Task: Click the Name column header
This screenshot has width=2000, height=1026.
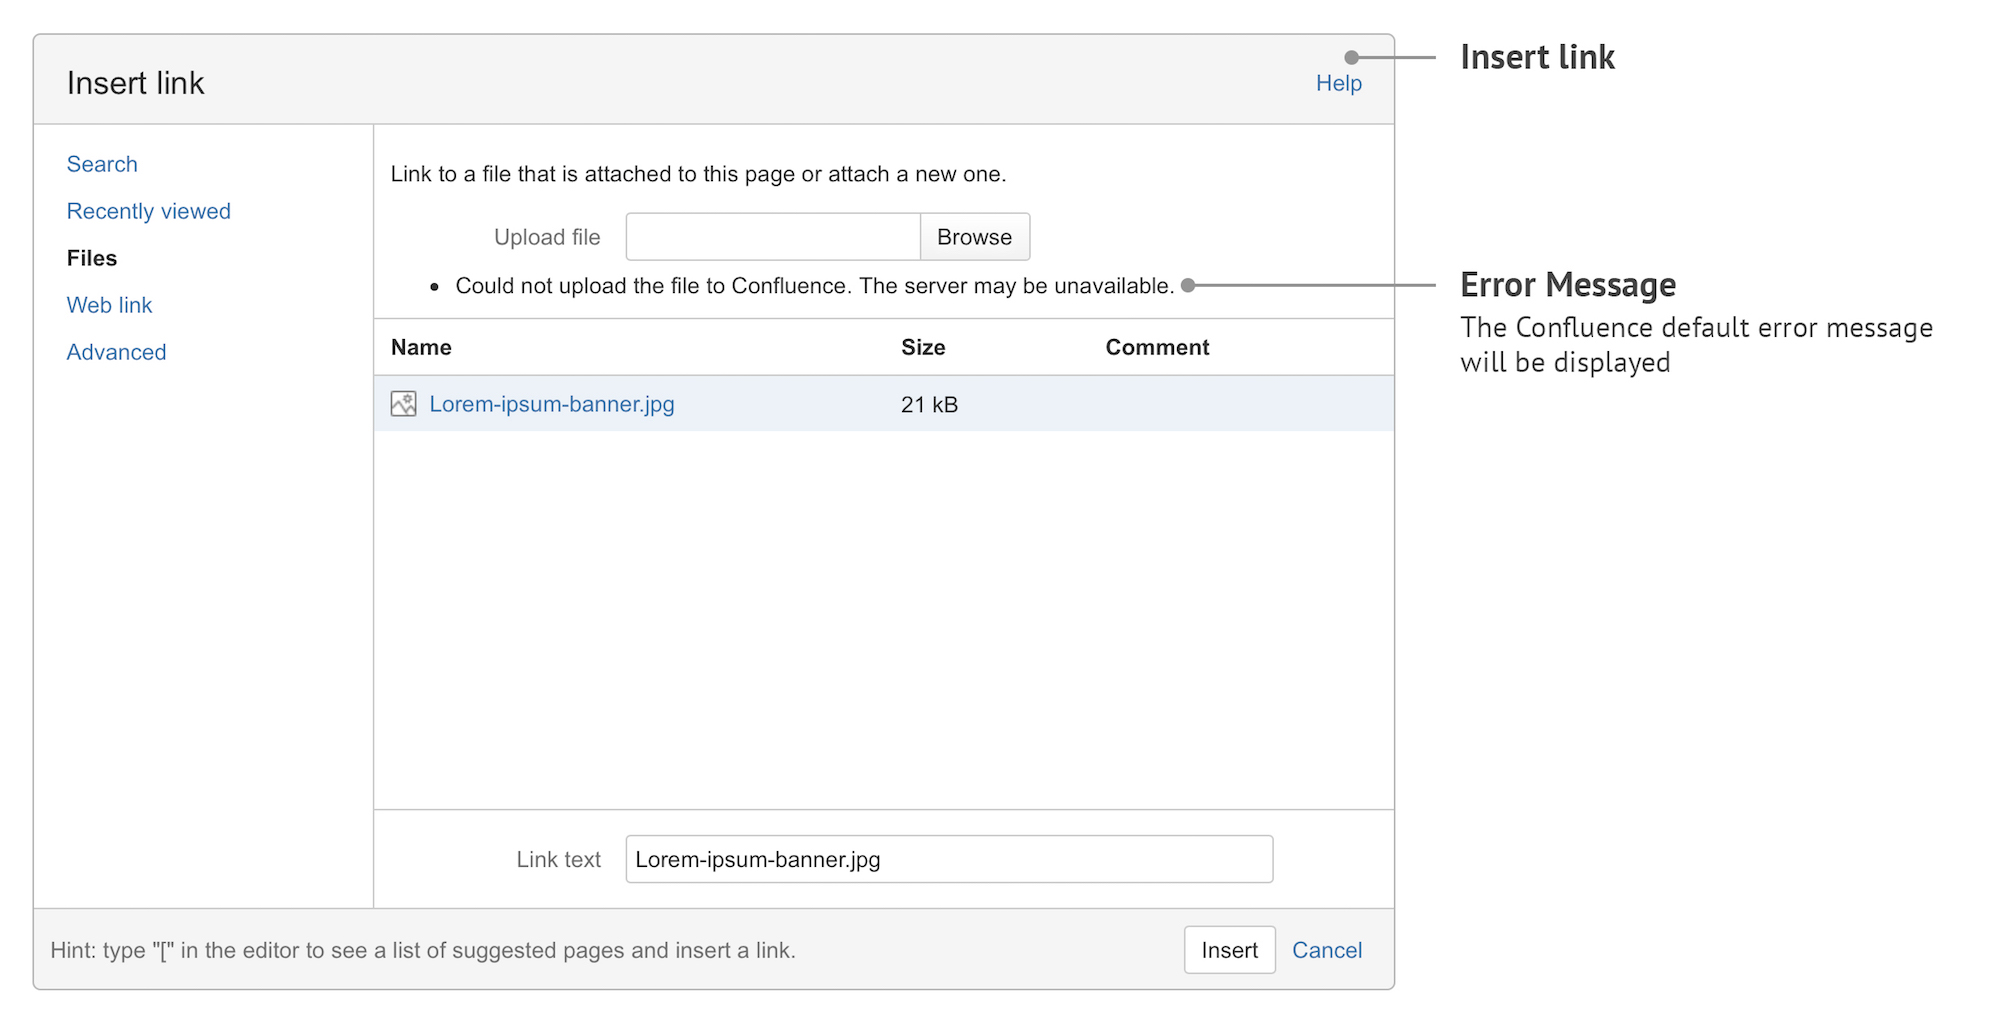Action: click(x=421, y=347)
